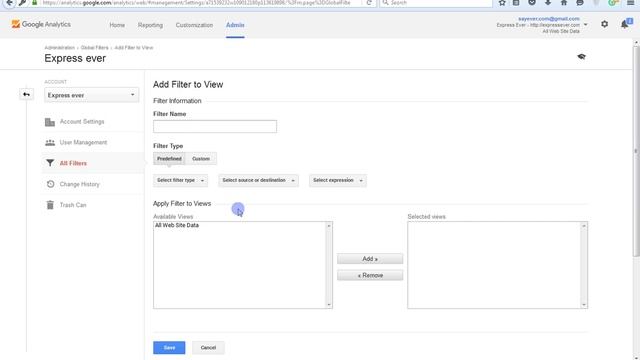640x360 pixels.
Task: Click the Google Analytics logo
Action: pos(41,24)
